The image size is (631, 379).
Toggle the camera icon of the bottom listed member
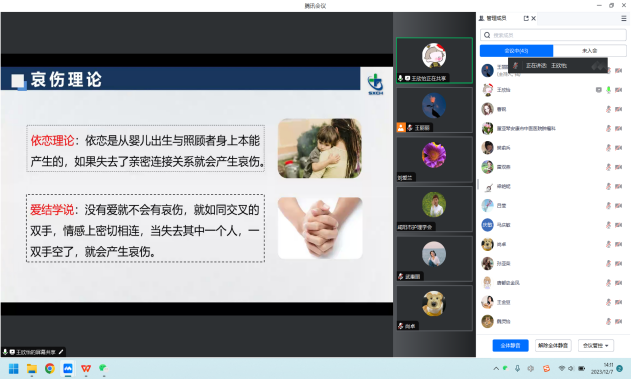[619, 321]
